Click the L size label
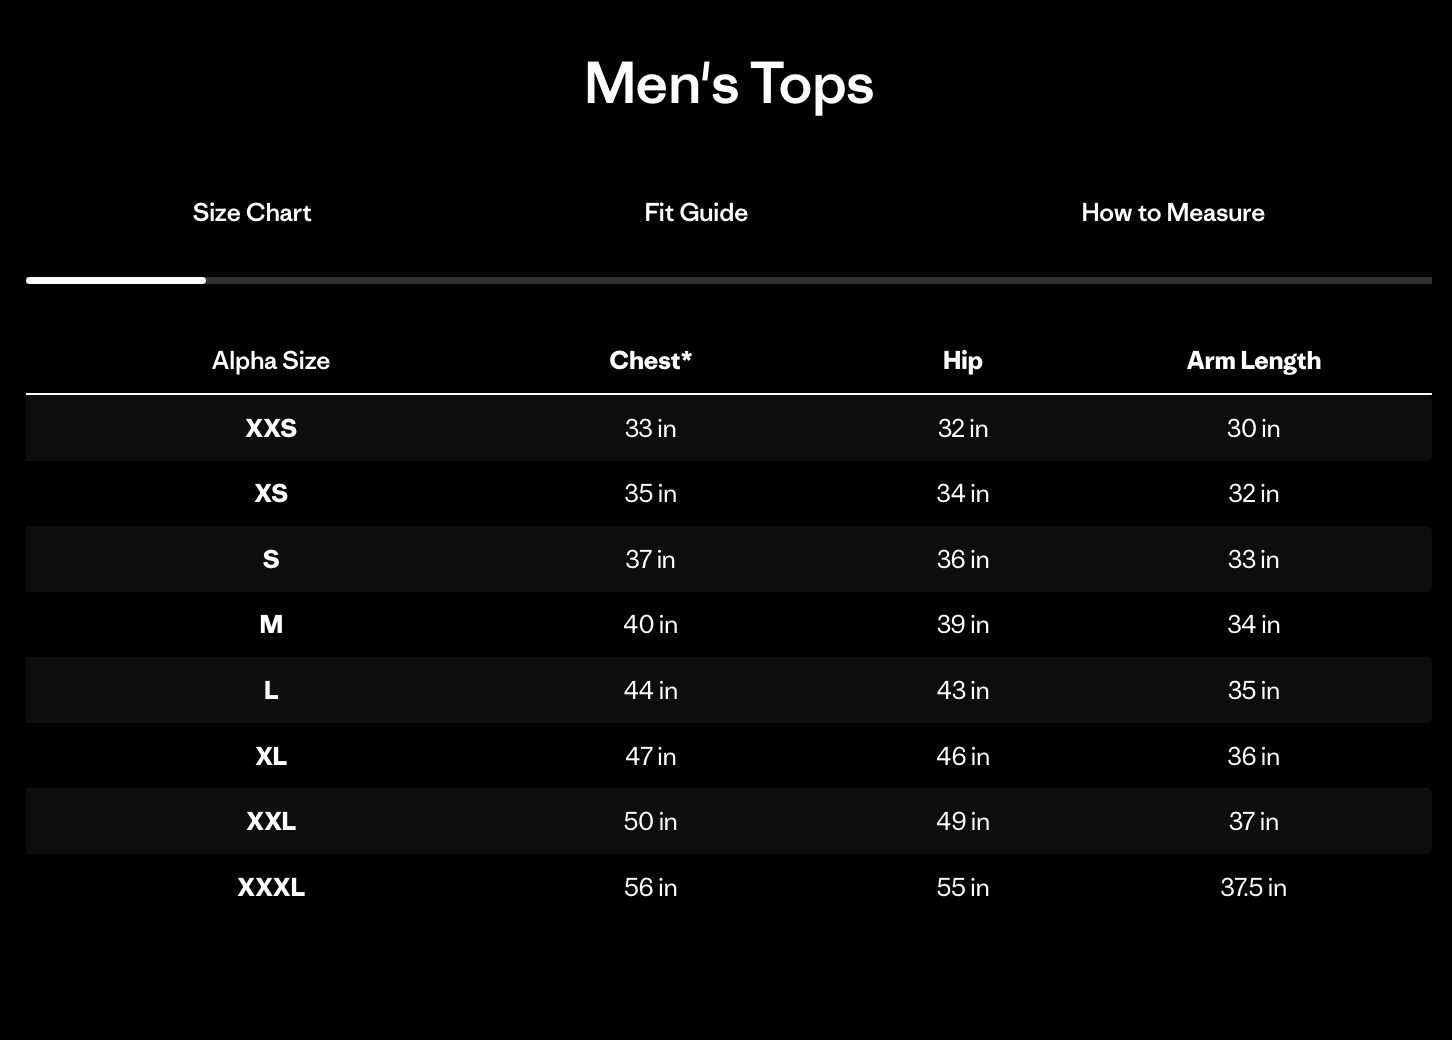The width and height of the screenshot is (1452, 1040). pos(271,690)
